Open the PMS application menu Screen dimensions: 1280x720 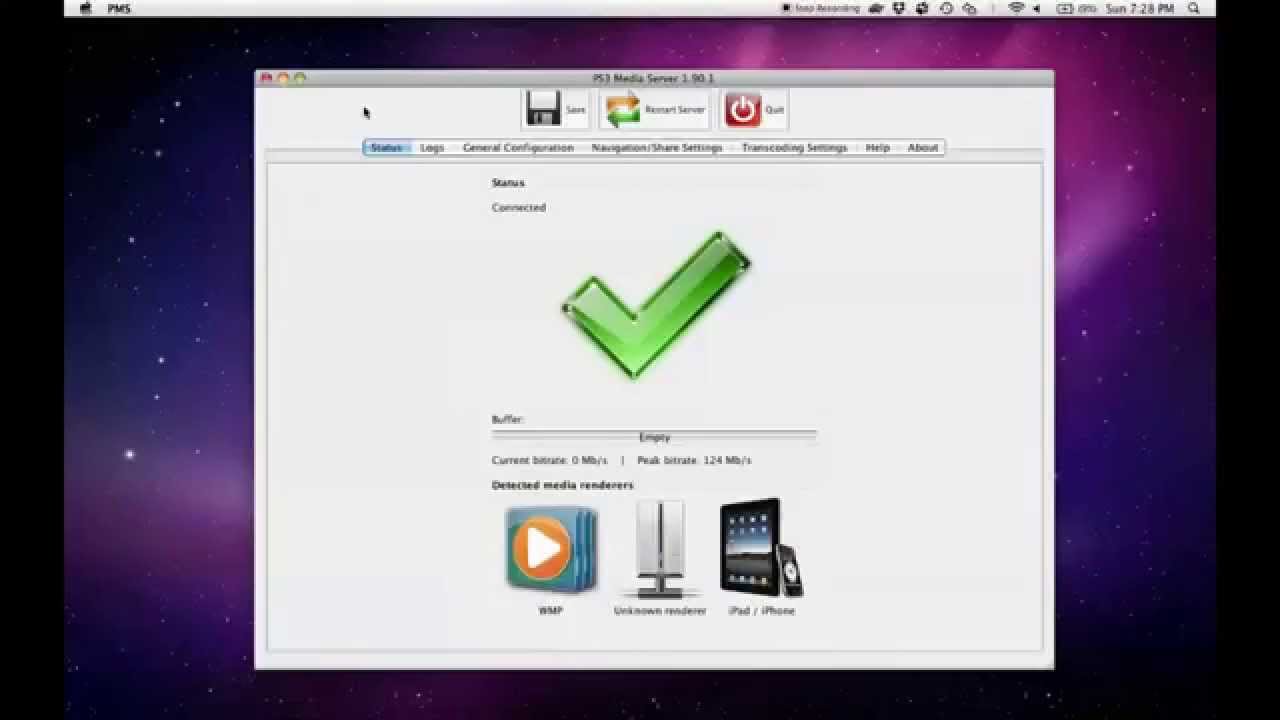pyautogui.click(x=119, y=8)
